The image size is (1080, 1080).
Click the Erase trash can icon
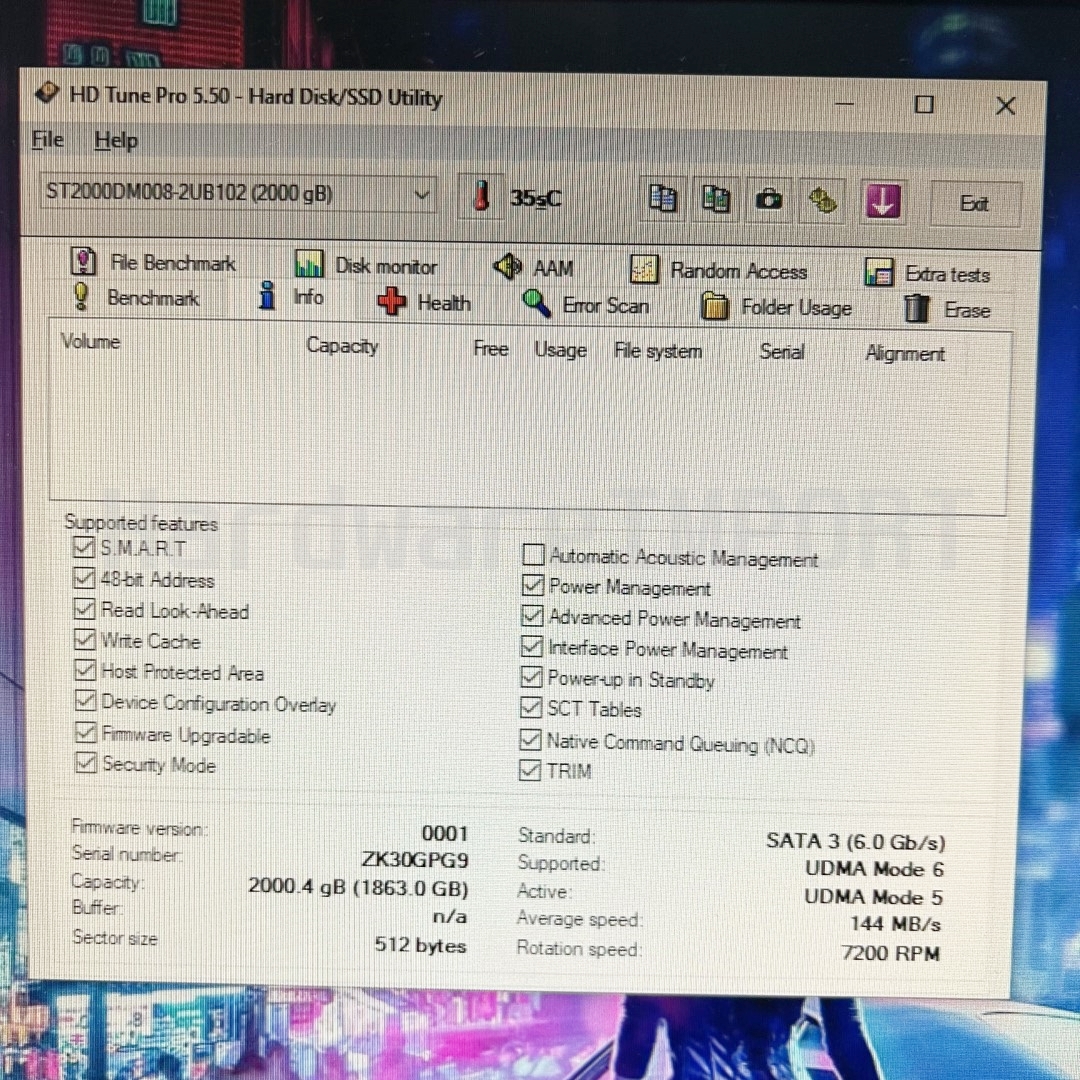[x=917, y=309]
